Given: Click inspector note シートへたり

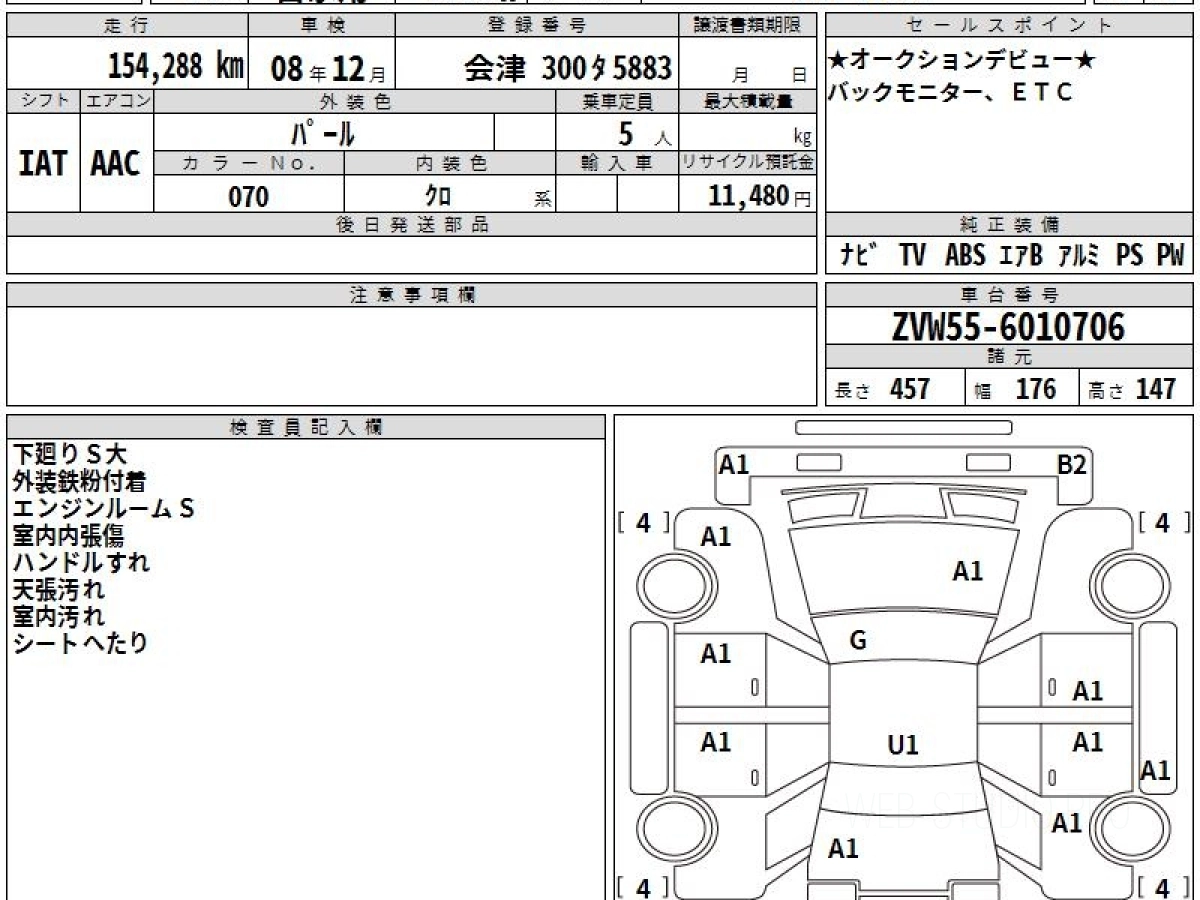Looking at the screenshot, I should [x=80, y=642].
